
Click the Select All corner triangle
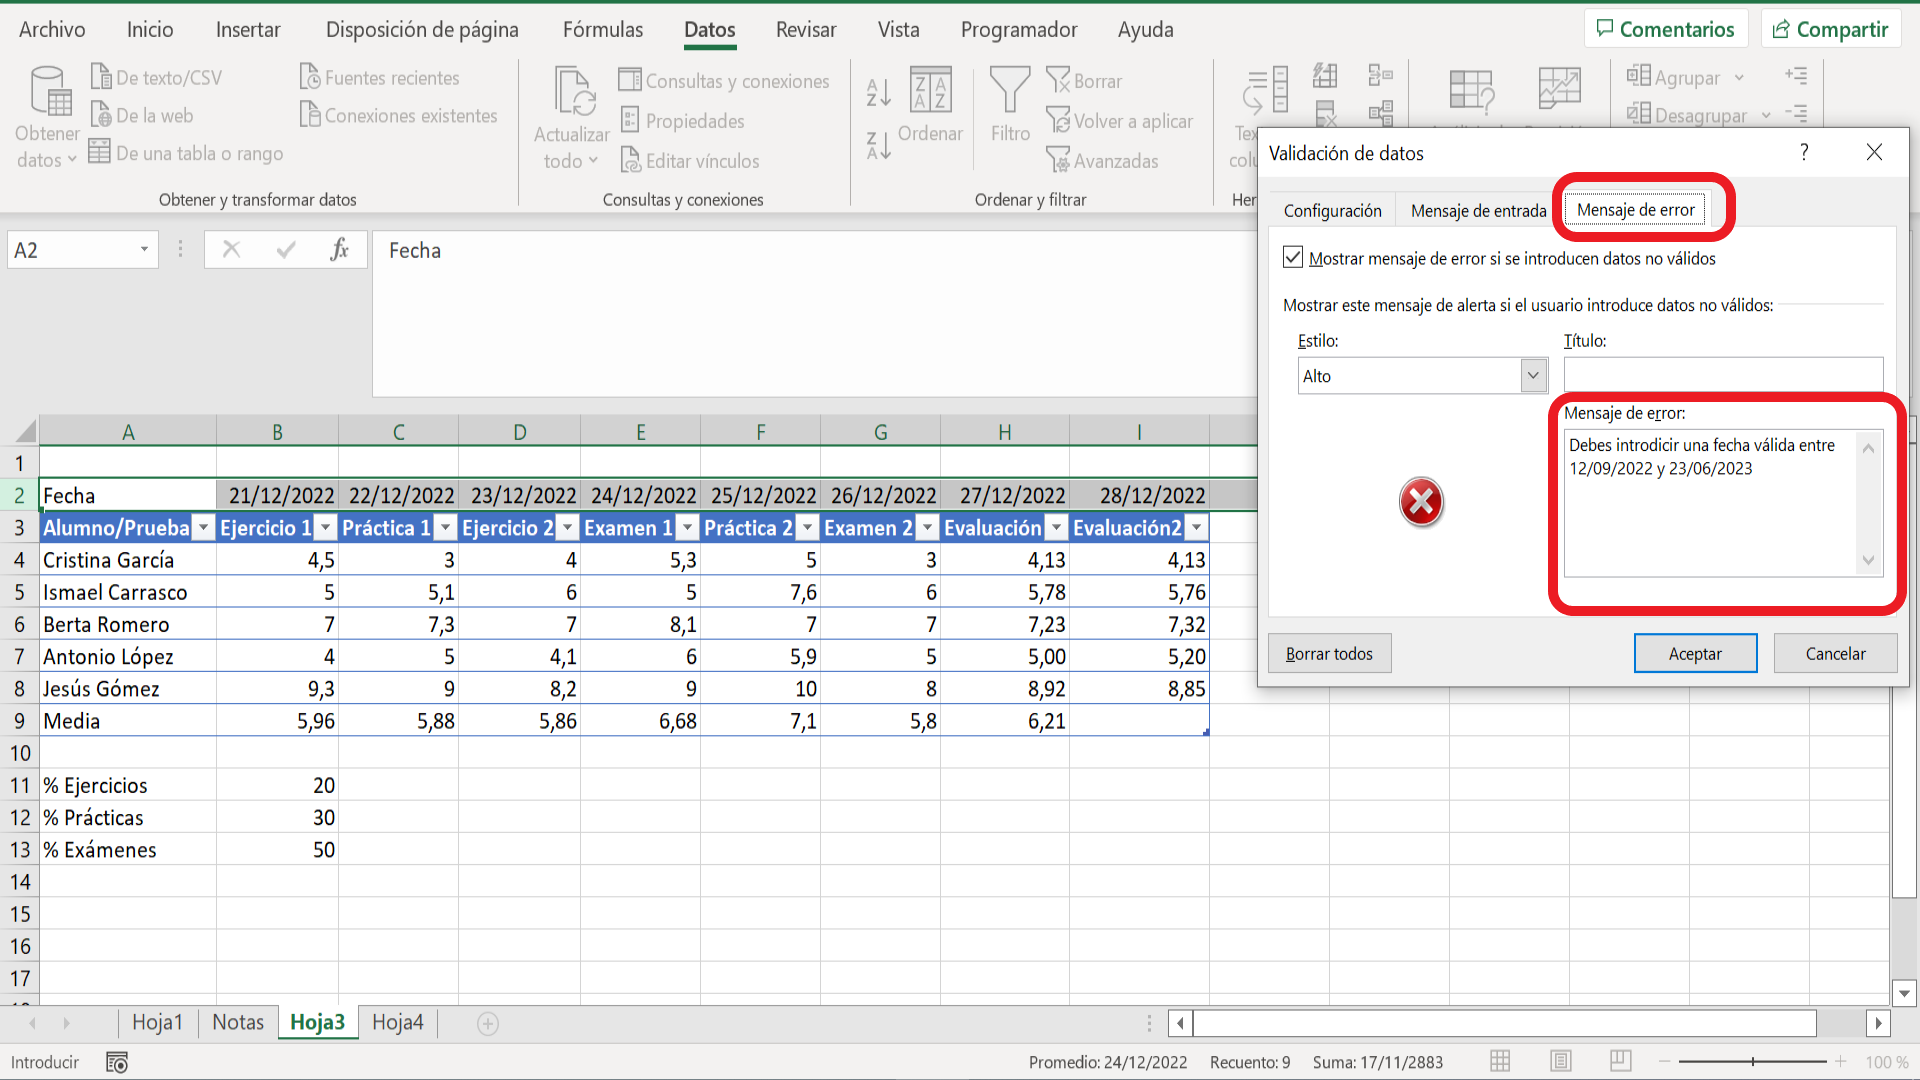point(25,432)
